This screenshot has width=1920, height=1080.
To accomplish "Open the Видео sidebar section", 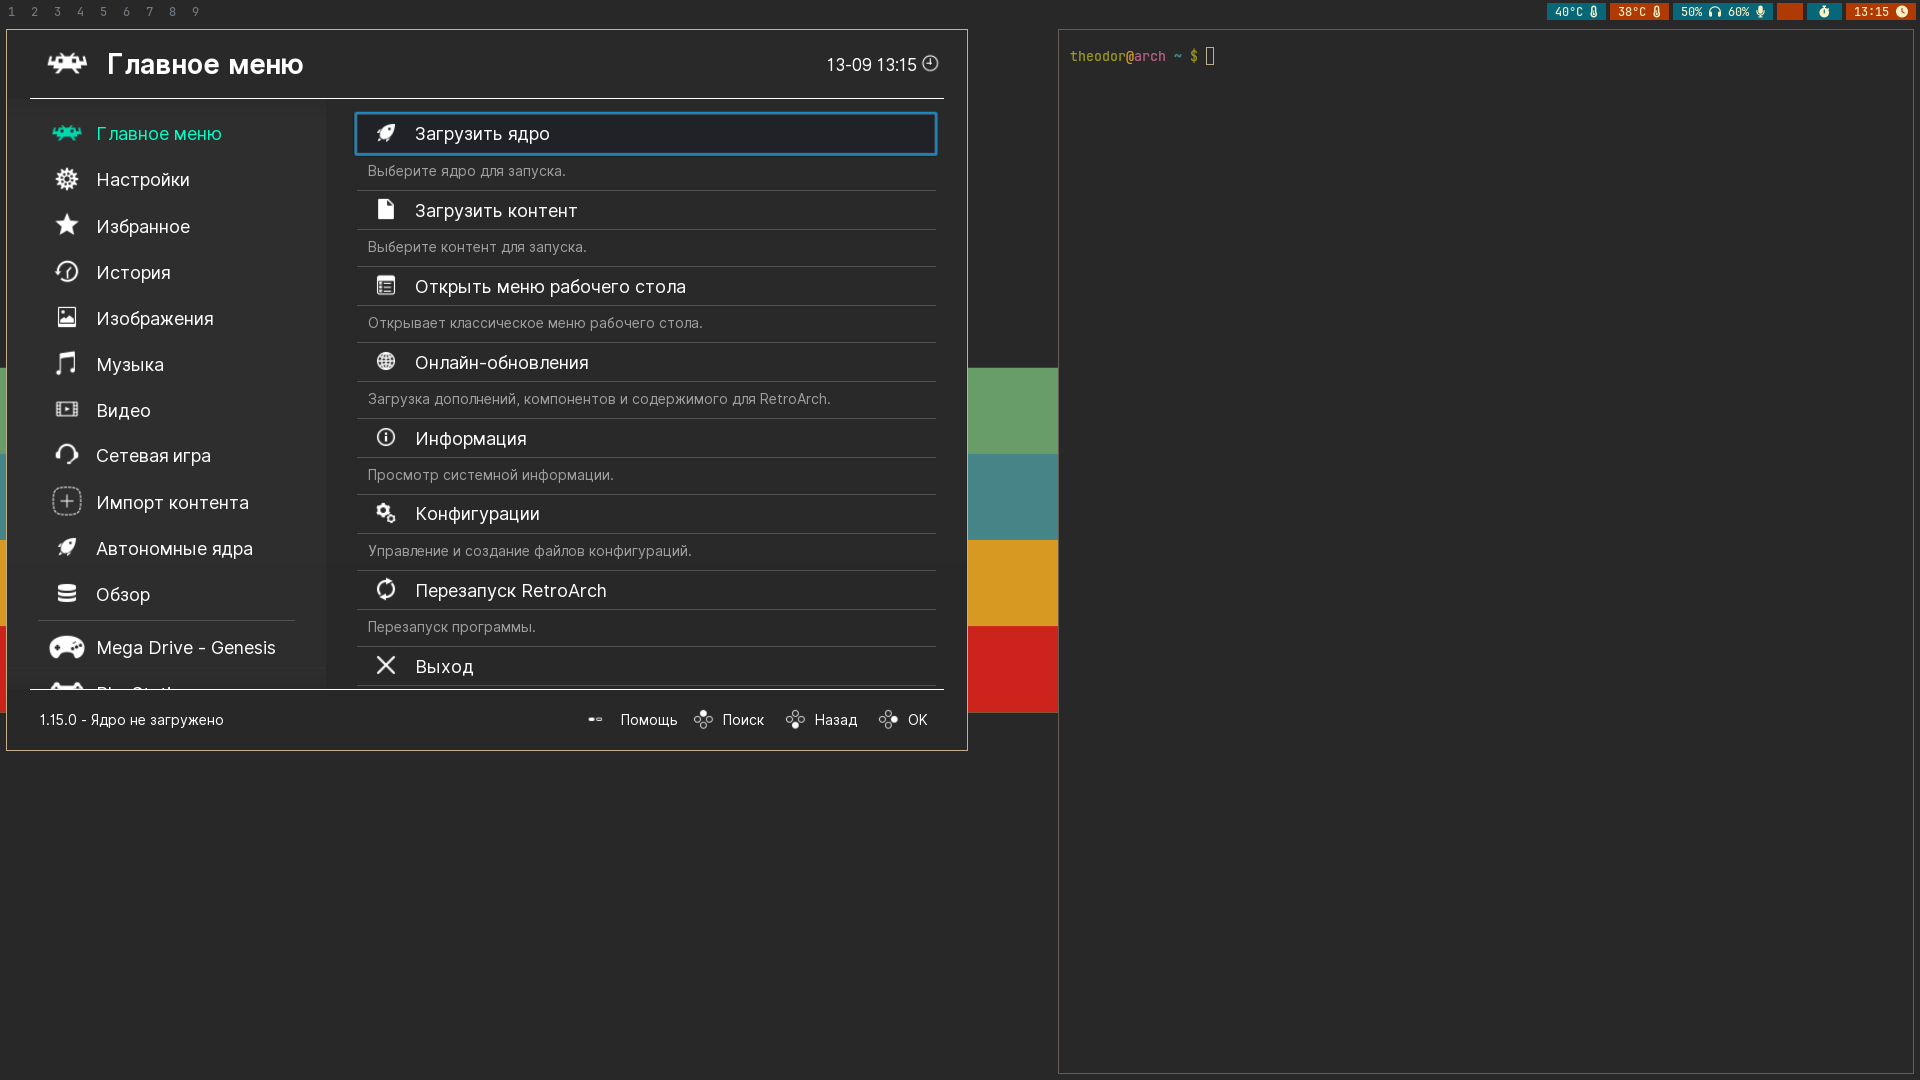I will click(123, 410).
